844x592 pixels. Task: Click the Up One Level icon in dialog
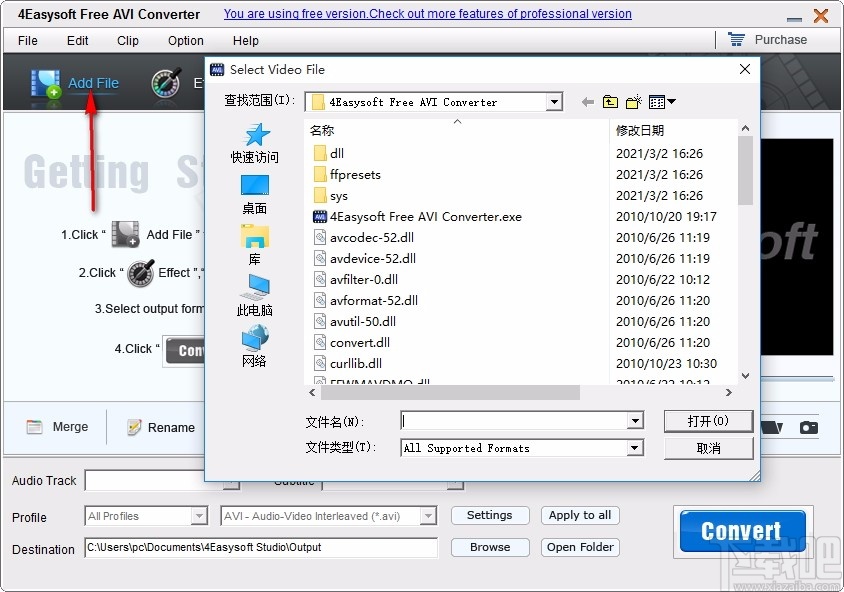point(610,101)
